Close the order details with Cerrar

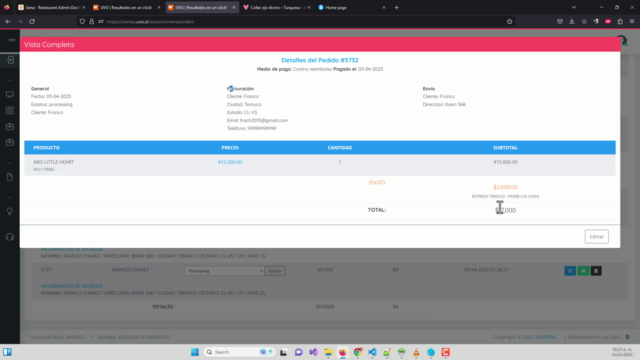point(596,236)
